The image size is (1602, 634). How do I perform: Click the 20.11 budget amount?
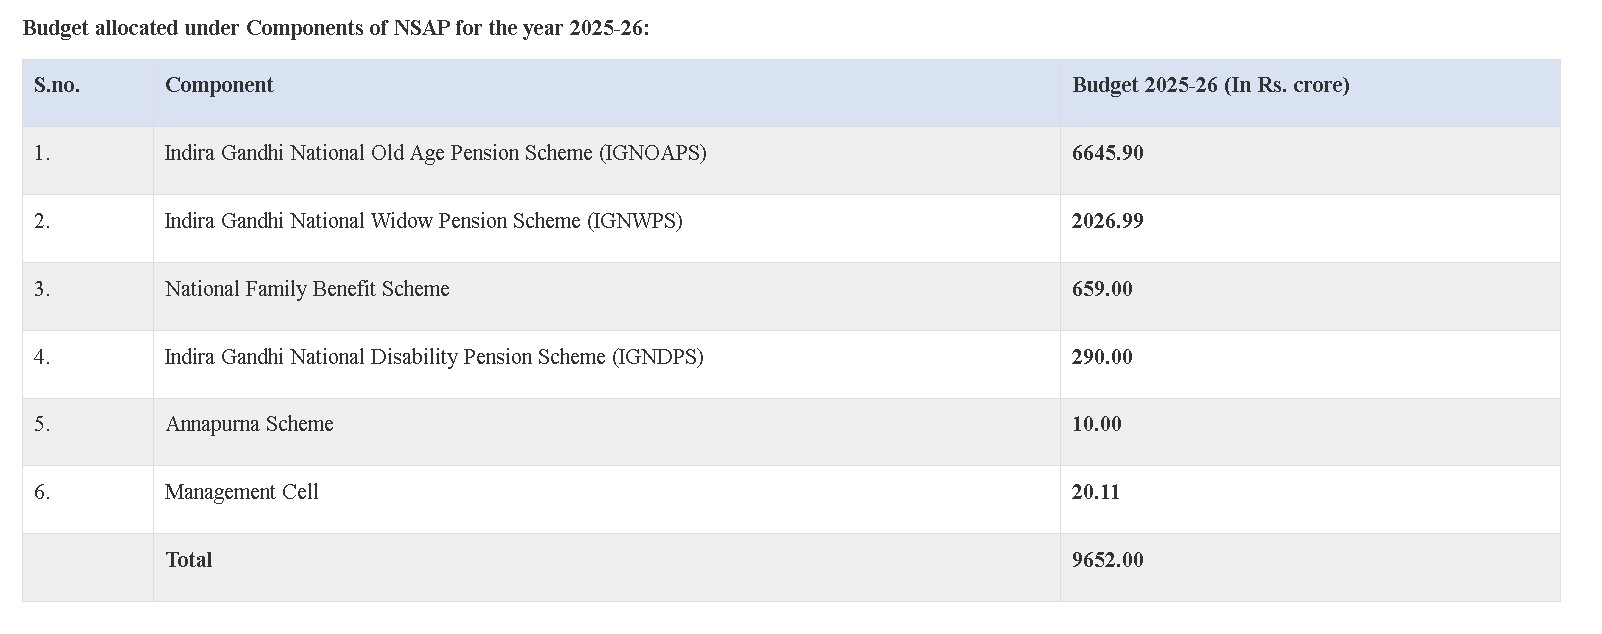click(1095, 492)
